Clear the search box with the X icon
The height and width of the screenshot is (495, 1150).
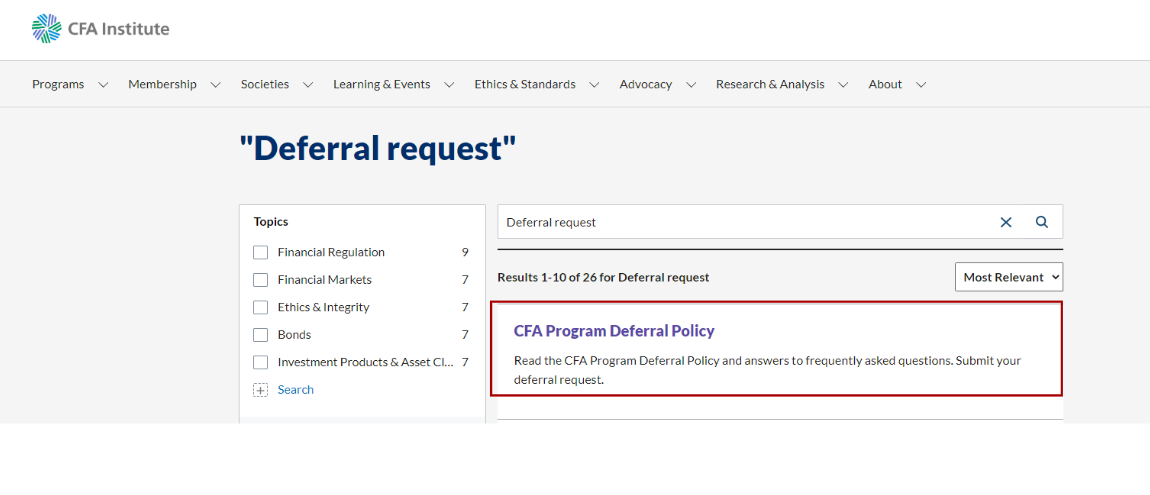coord(1006,222)
